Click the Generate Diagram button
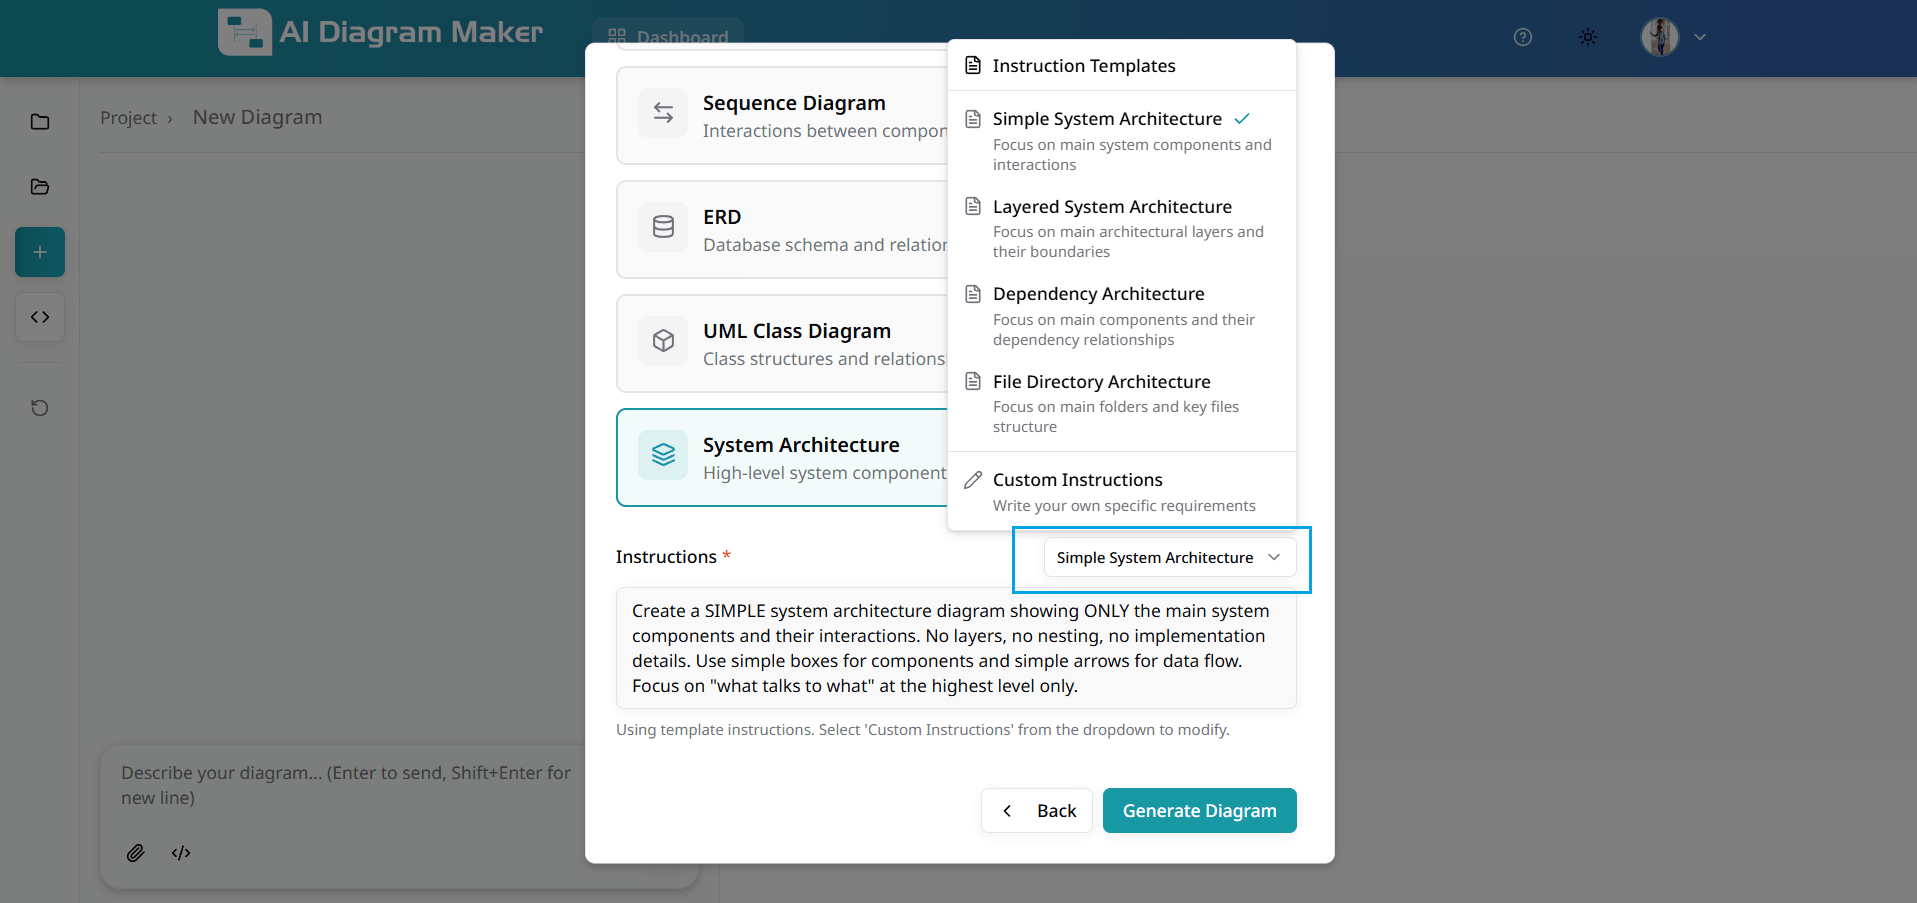 pyautogui.click(x=1199, y=810)
